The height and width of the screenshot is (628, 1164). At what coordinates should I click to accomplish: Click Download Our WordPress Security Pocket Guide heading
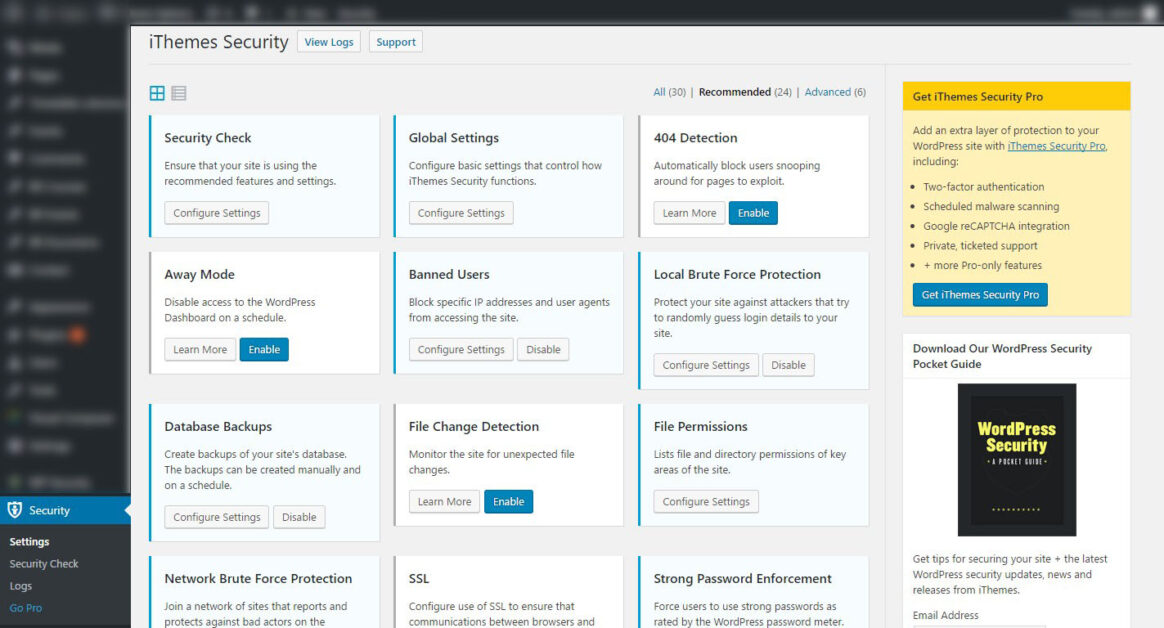pyautogui.click(x=1002, y=356)
